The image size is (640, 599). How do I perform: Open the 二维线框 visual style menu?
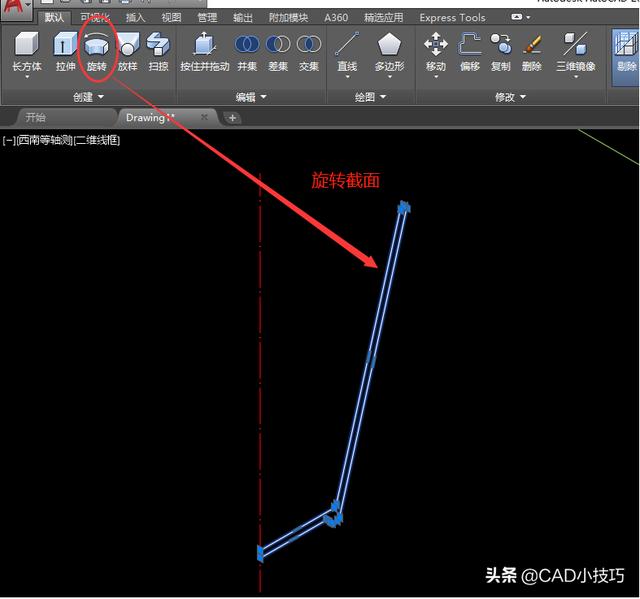tap(97, 140)
